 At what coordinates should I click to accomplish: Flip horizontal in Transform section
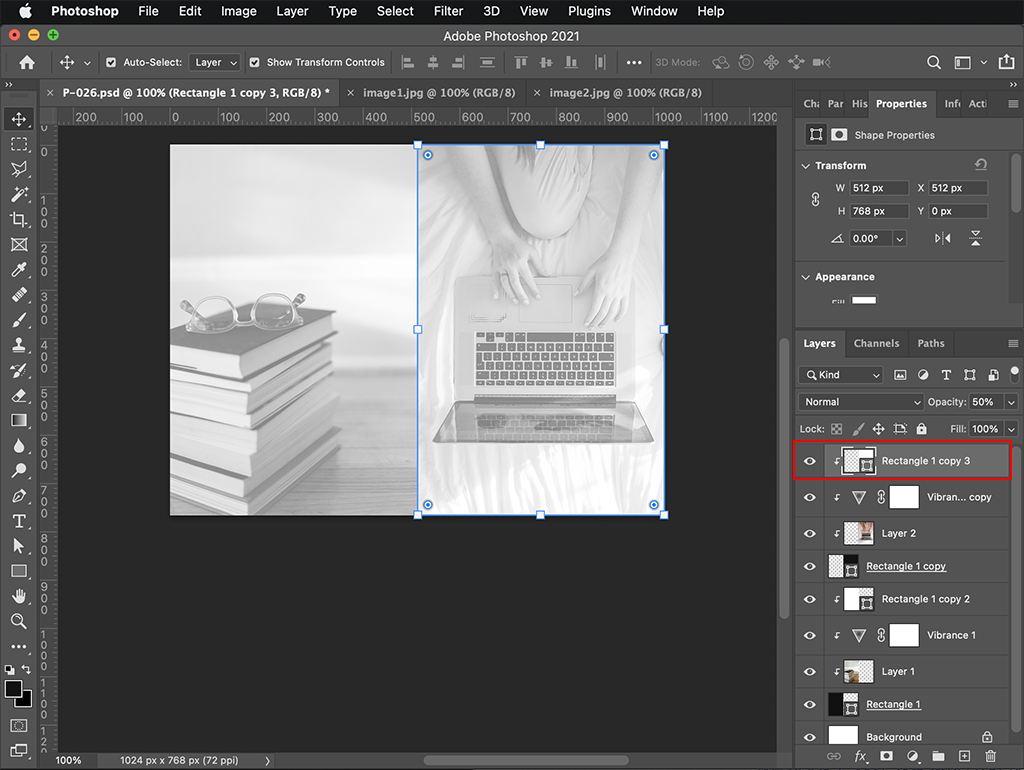[942, 238]
